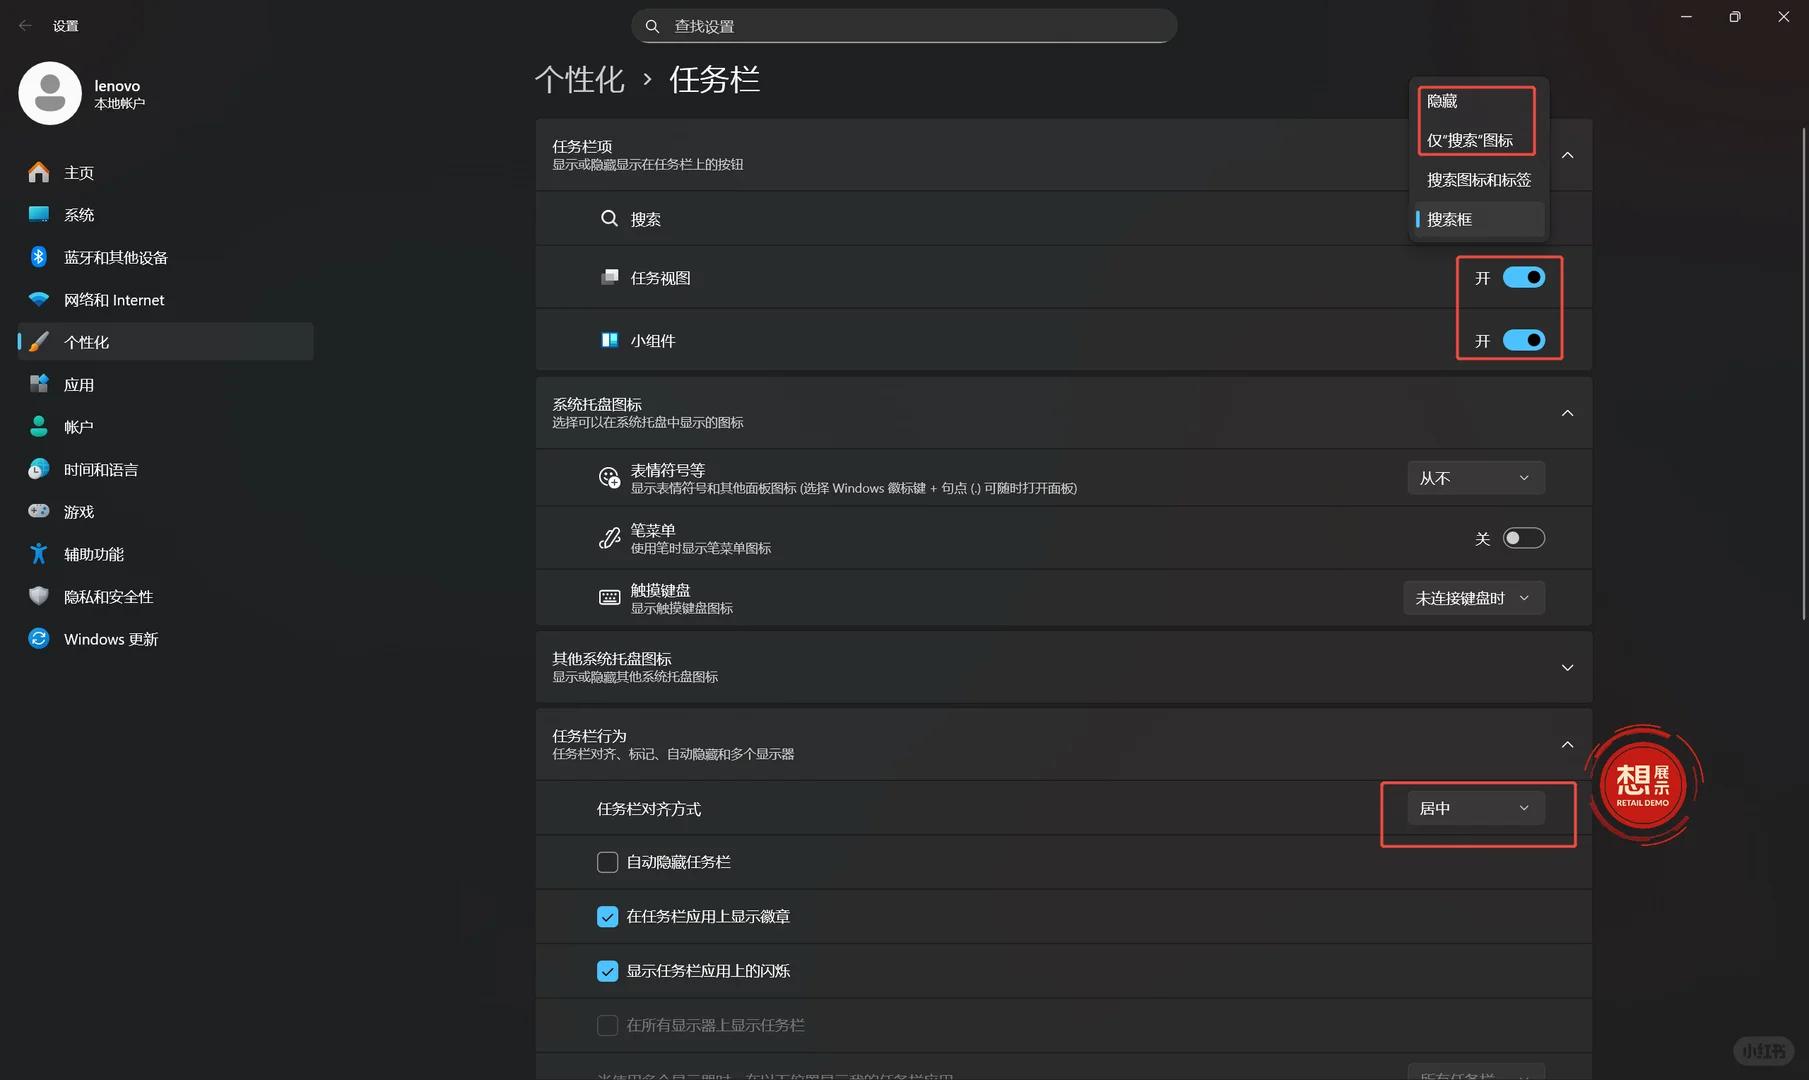The height and width of the screenshot is (1080, 1809).
Task: Open Windows 更新 settings
Action: tap(110, 638)
